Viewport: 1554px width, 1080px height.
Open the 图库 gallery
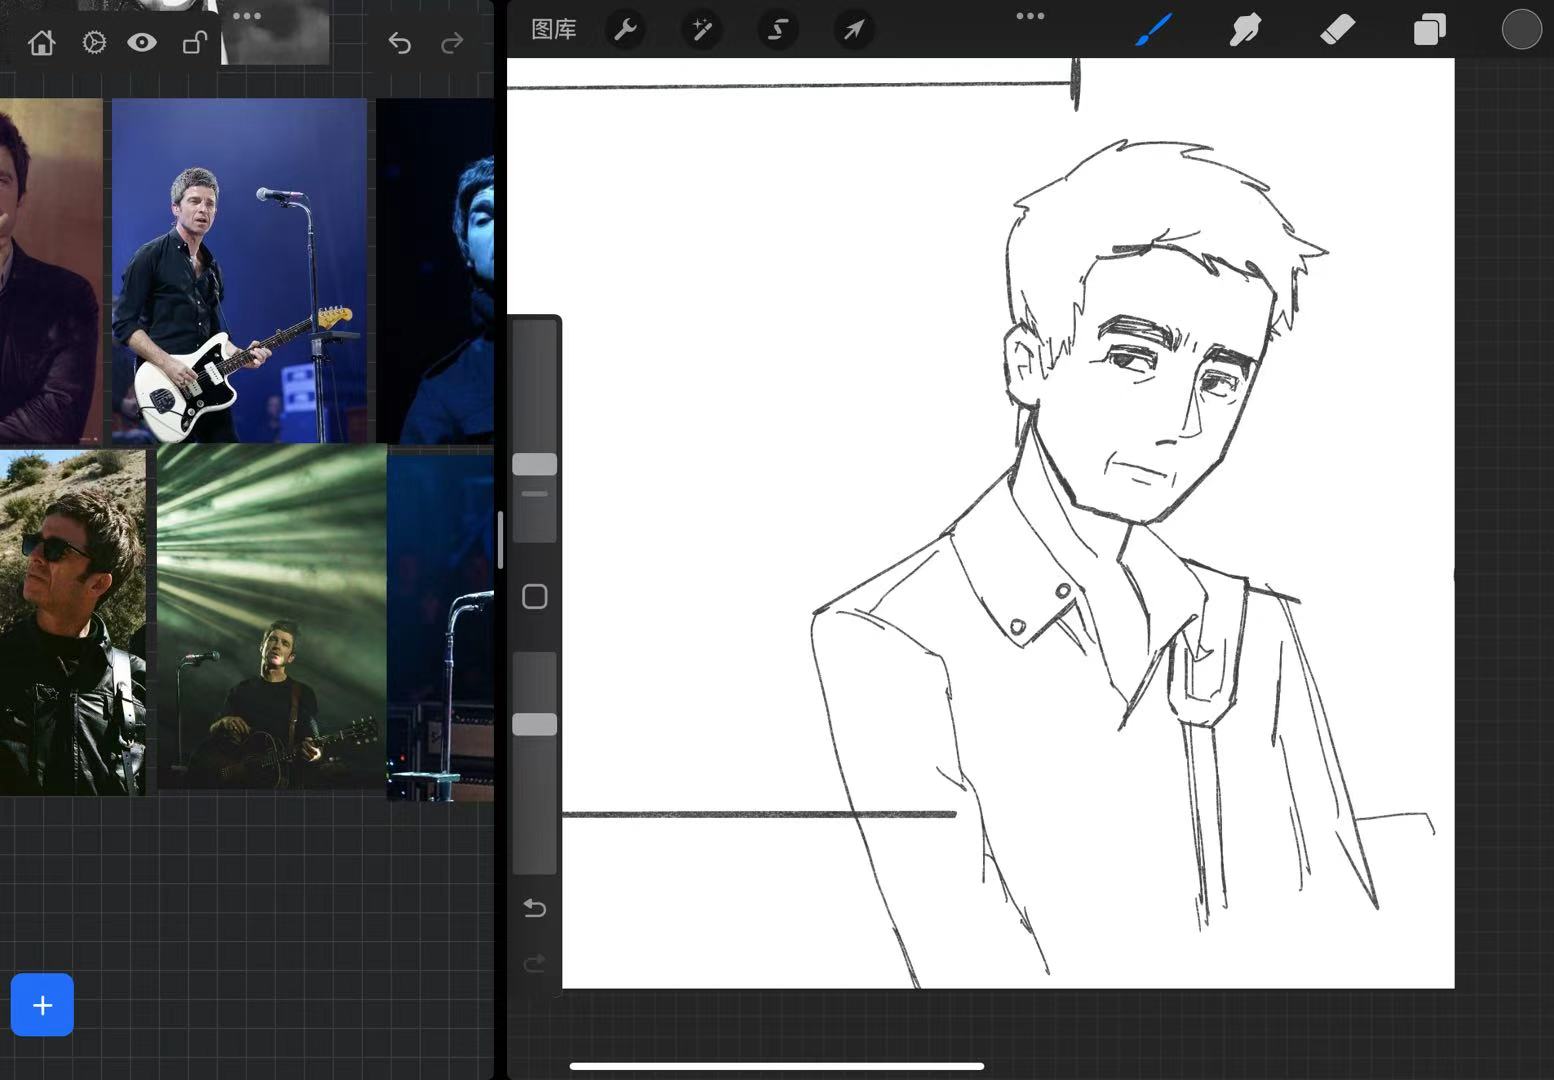553,30
